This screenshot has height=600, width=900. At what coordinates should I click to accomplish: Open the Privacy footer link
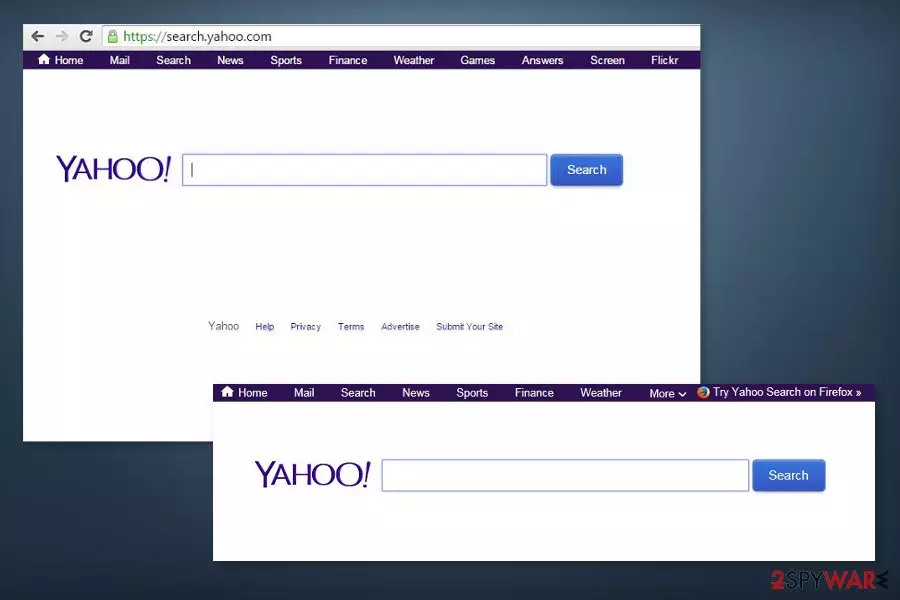tap(305, 327)
